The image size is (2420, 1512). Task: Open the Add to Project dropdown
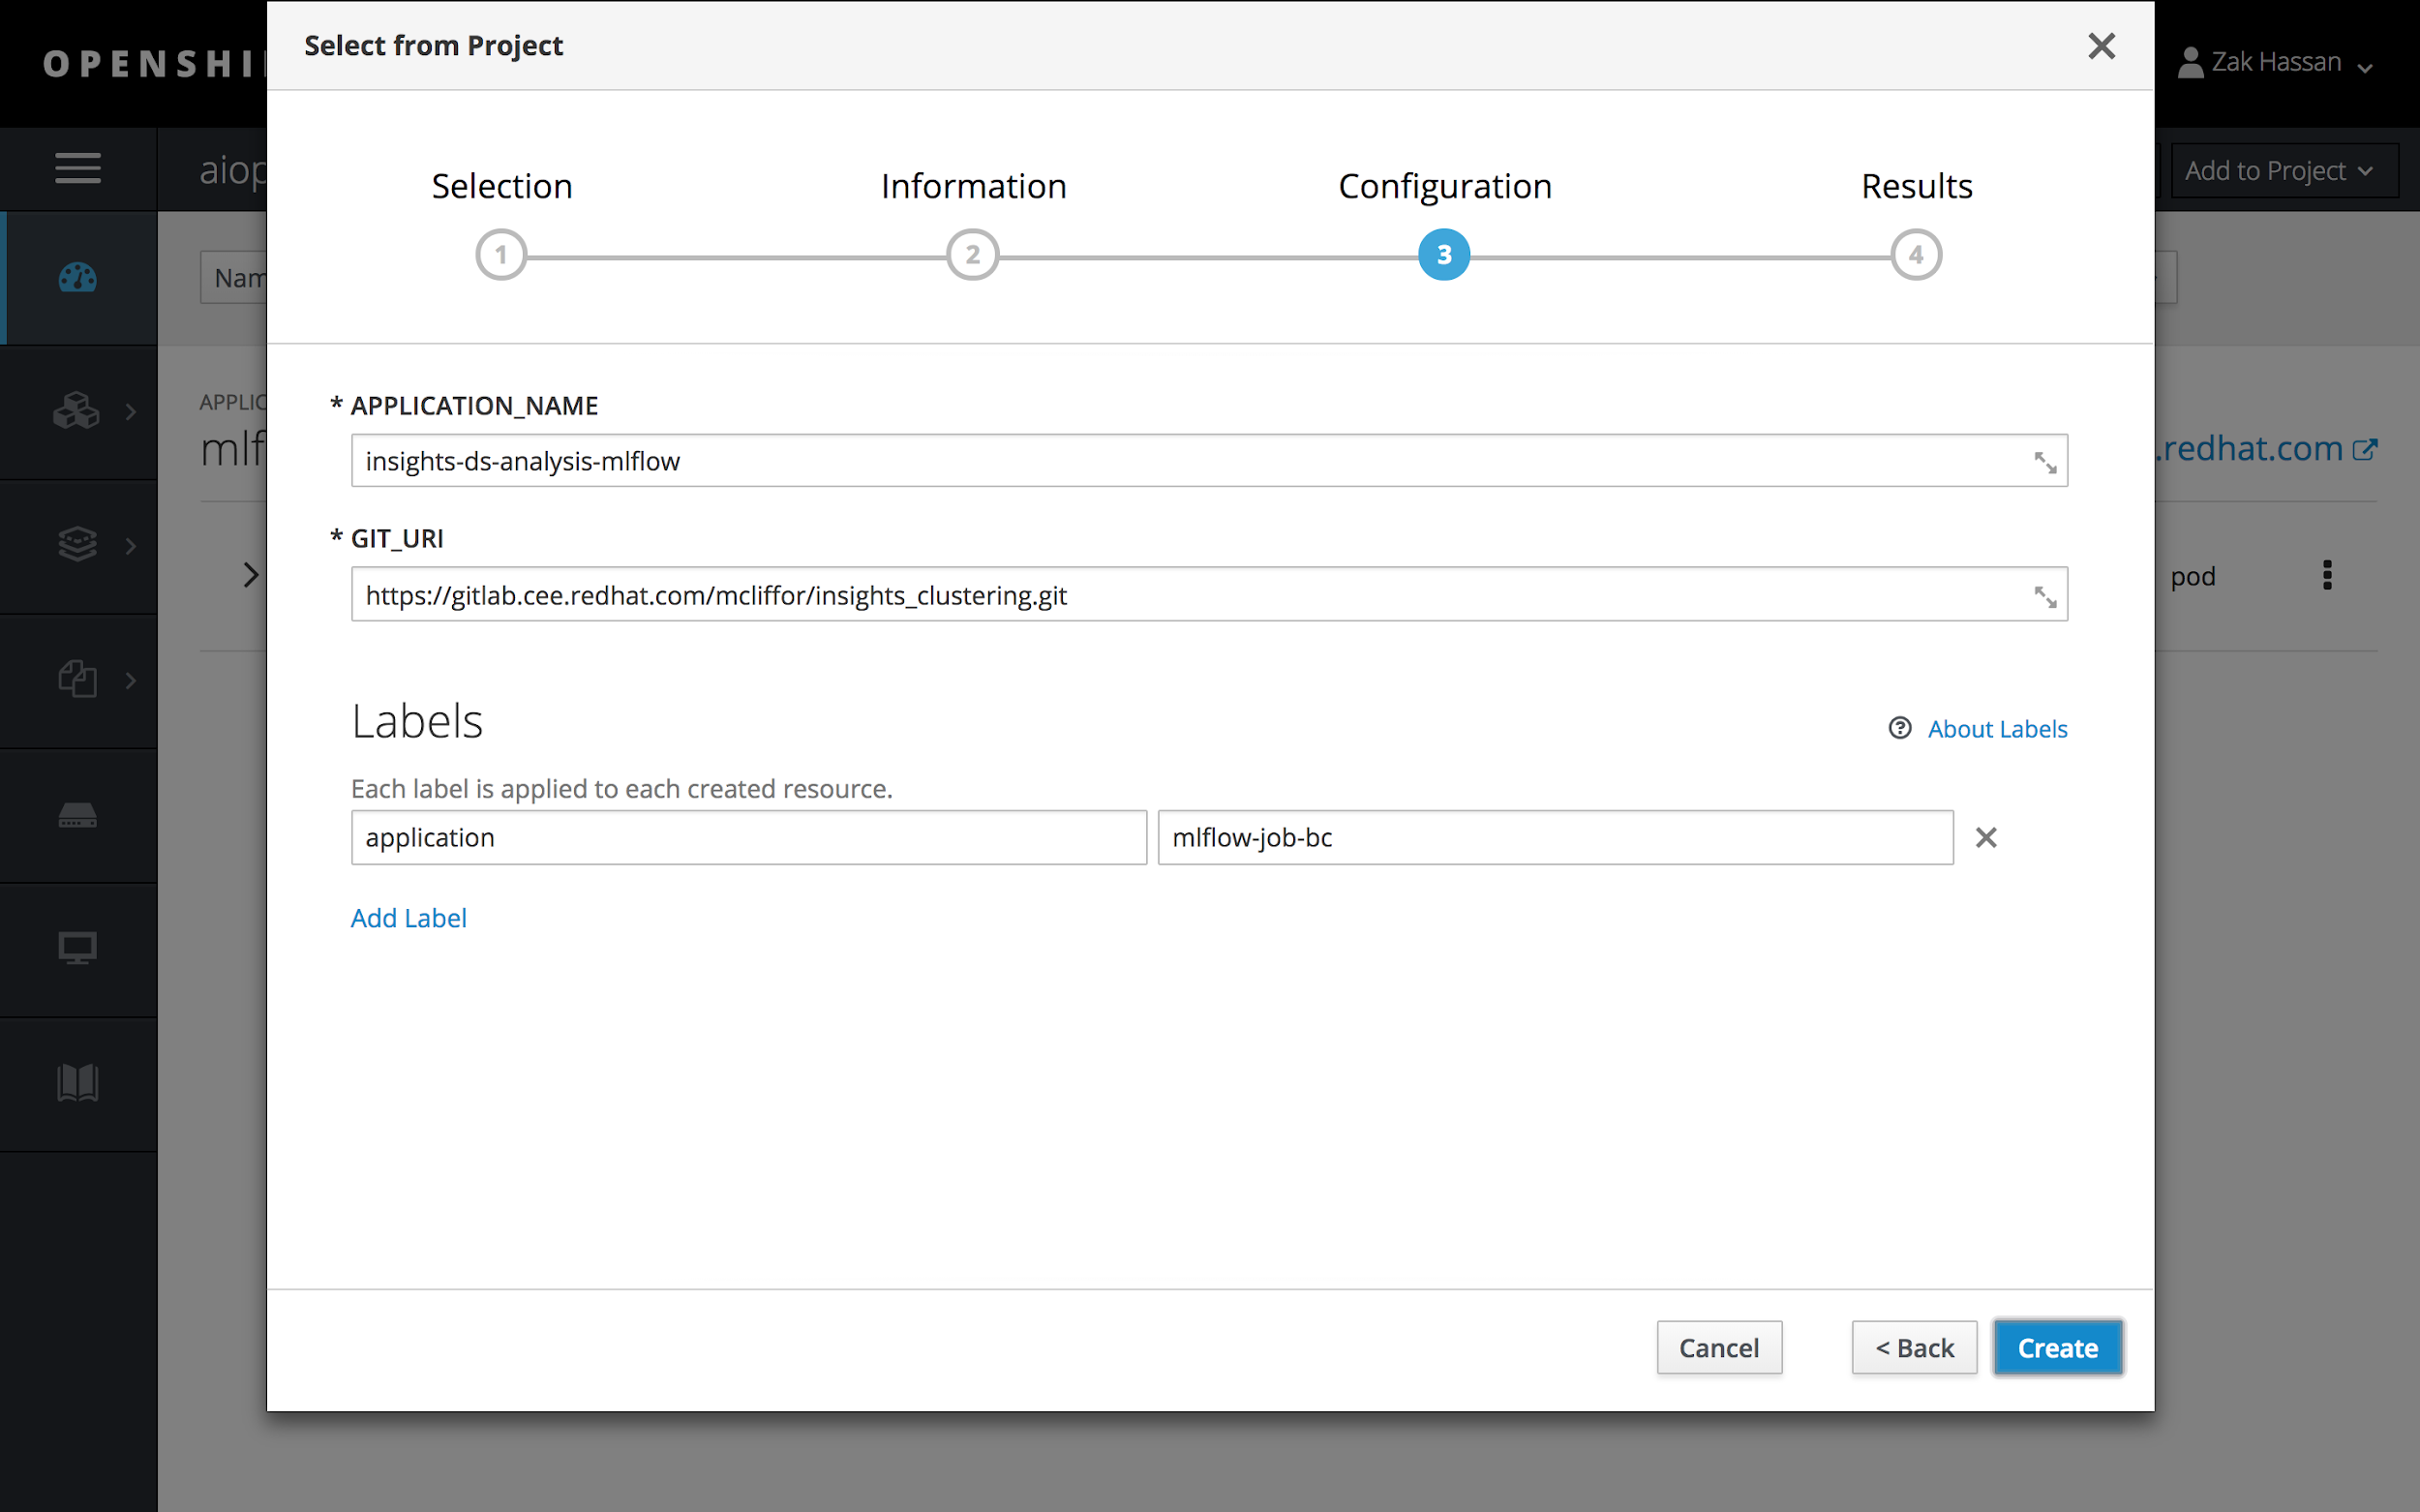coord(2278,171)
